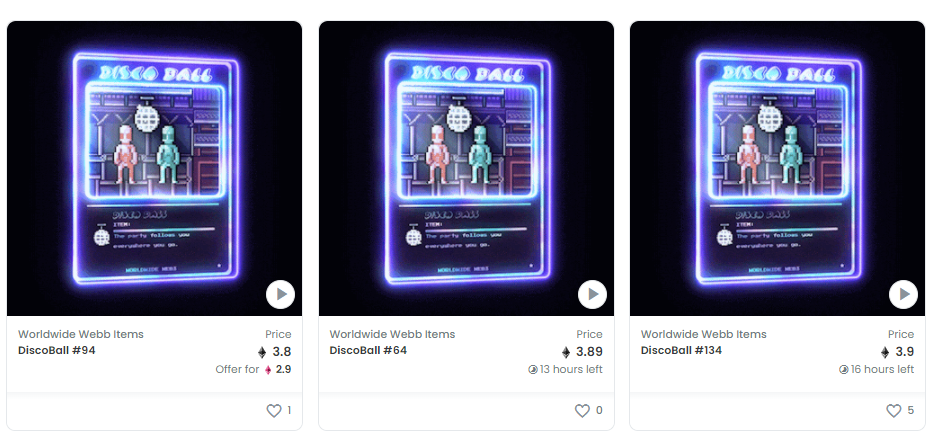Click Ethereum icon beside 3.8 price
The image size is (936, 447).
[261, 352]
